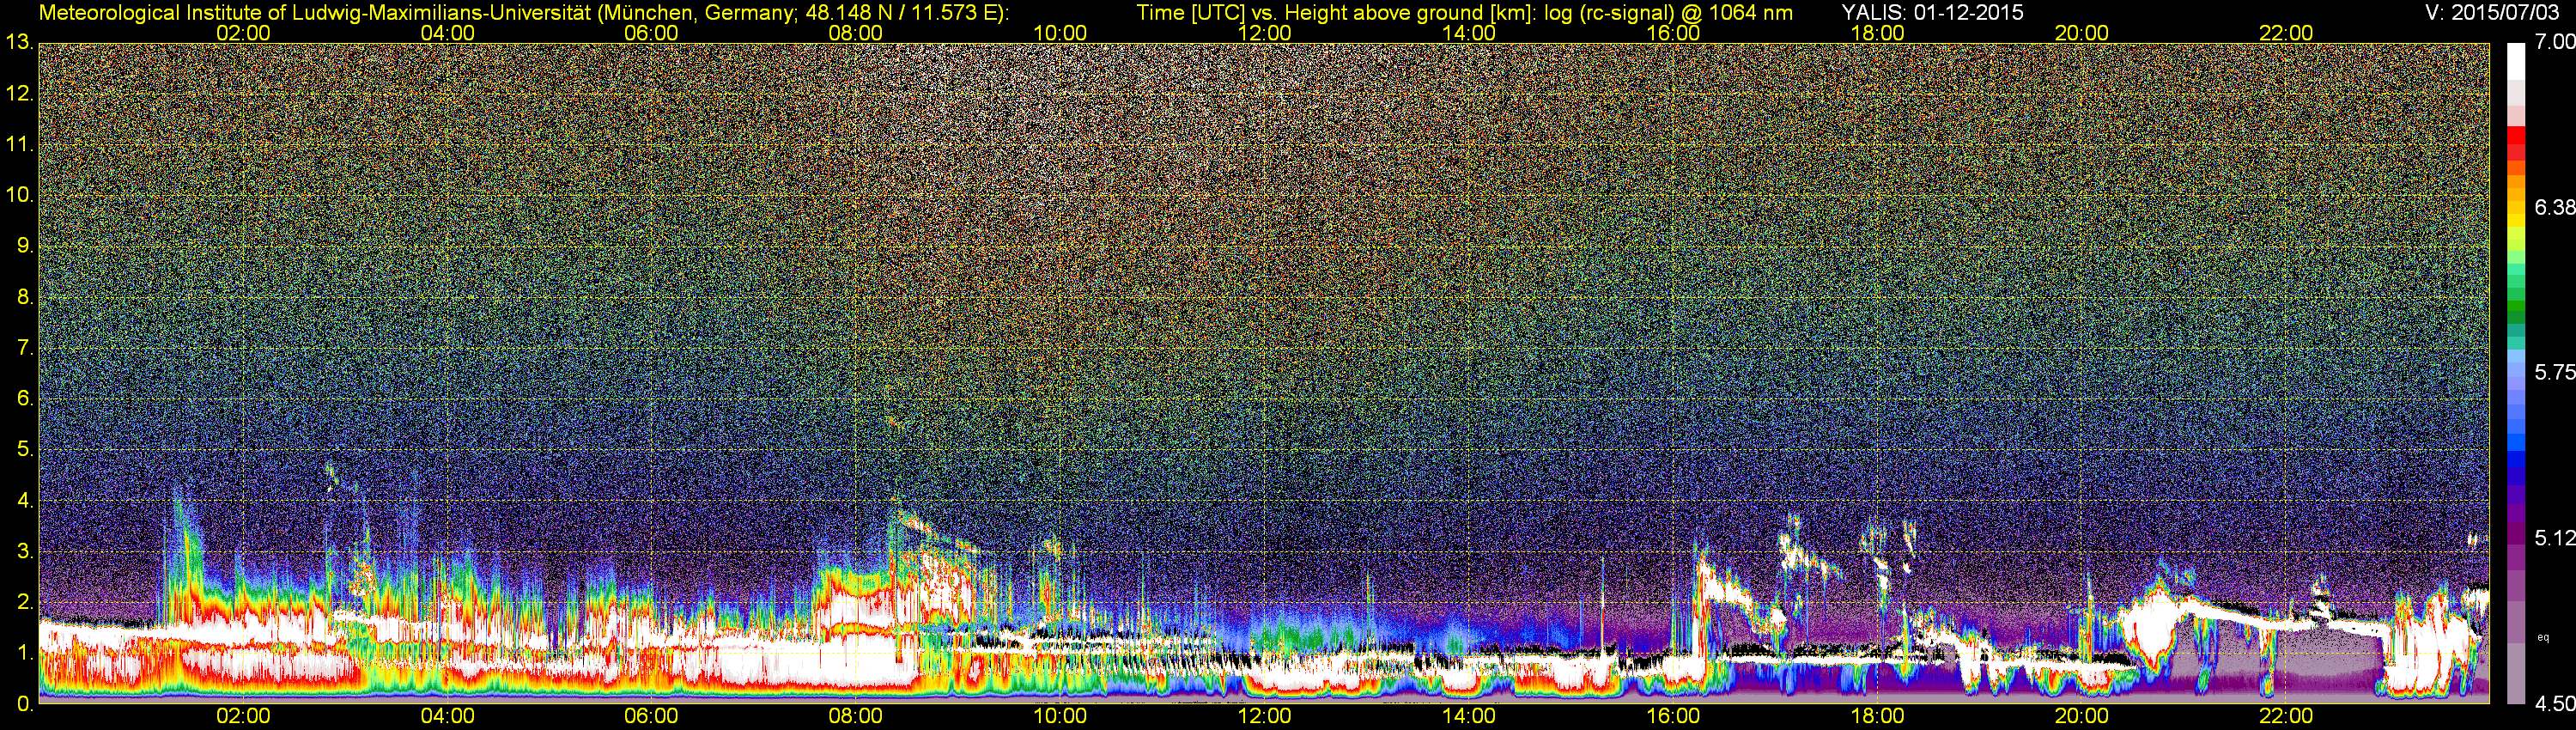
Task: Select 10:00 on the lower time axis
Action: pyautogui.click(x=1060, y=716)
